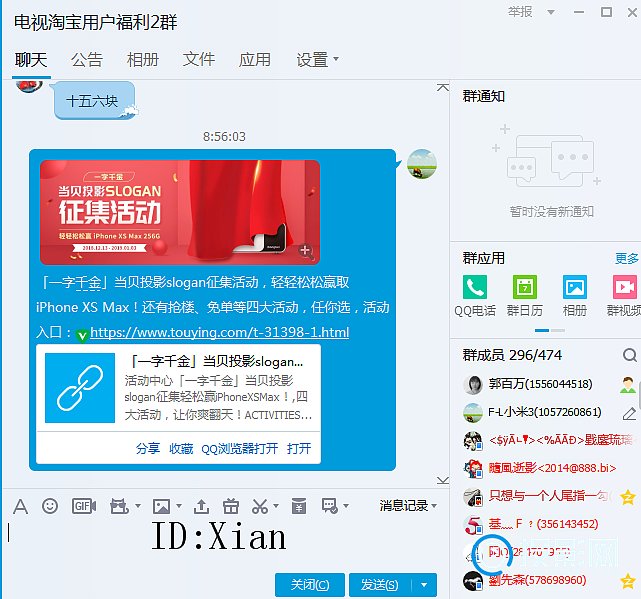Select member 劉先森(578698960)
This screenshot has height=599, width=641.
pos(537,580)
